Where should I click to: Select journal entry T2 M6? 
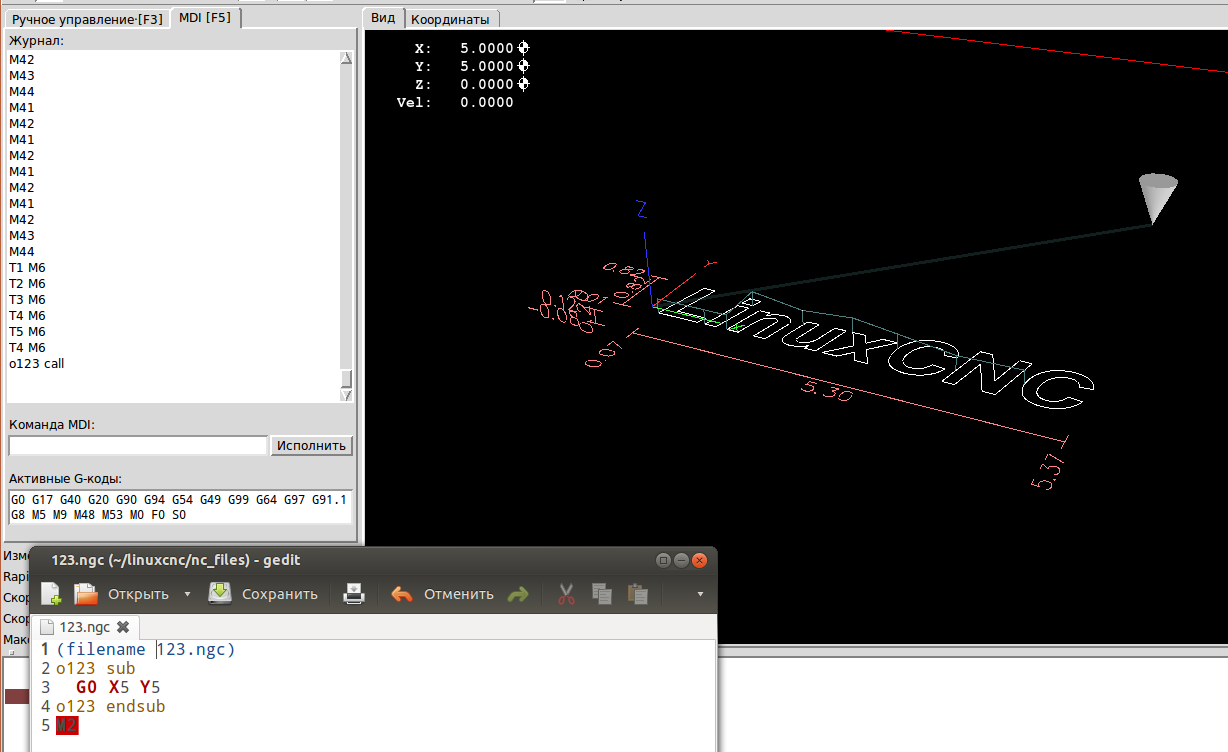(x=27, y=284)
